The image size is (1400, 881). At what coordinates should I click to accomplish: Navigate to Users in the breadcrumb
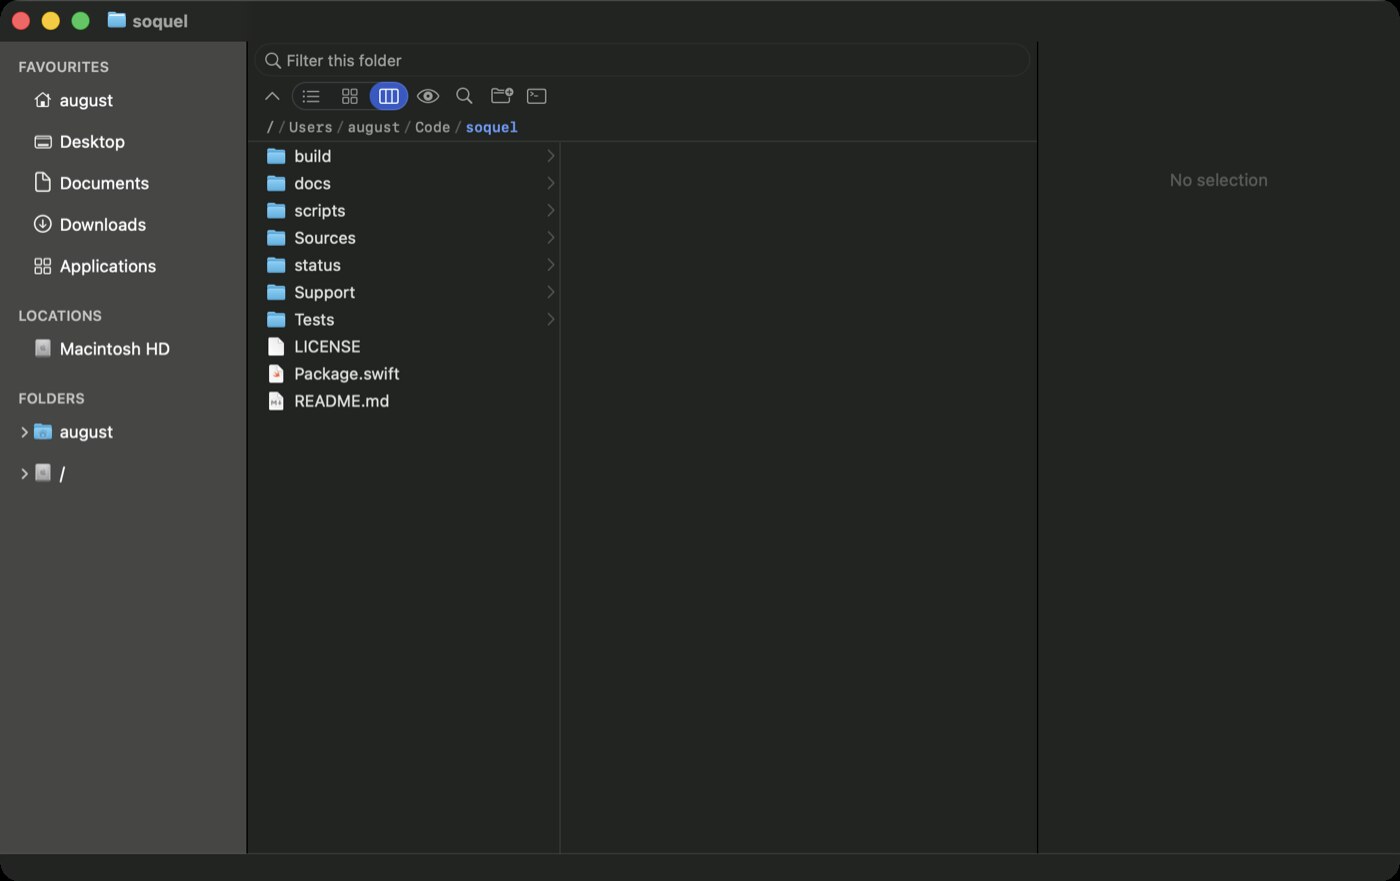click(x=310, y=127)
